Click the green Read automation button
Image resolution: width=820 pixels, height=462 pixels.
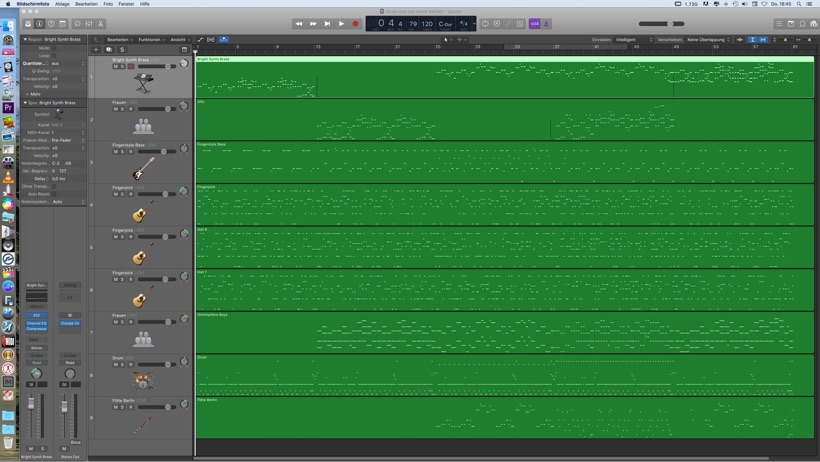(x=36, y=363)
